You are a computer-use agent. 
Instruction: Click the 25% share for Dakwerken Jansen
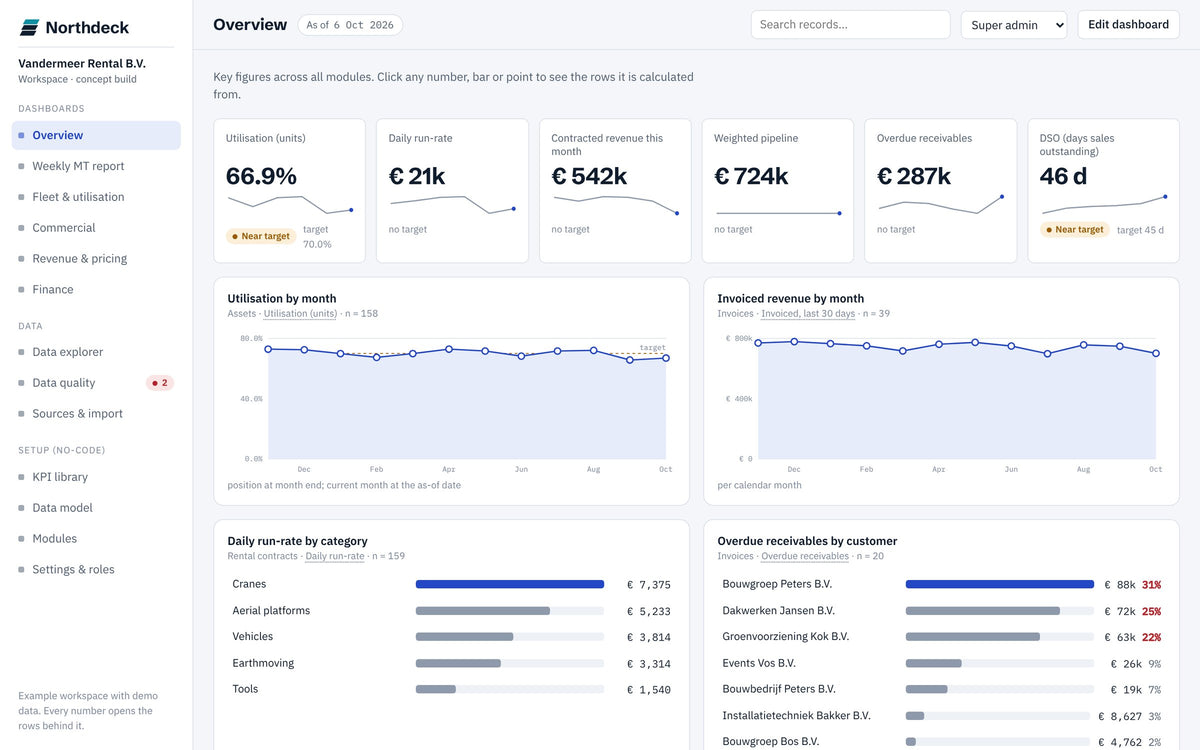[1151, 611]
